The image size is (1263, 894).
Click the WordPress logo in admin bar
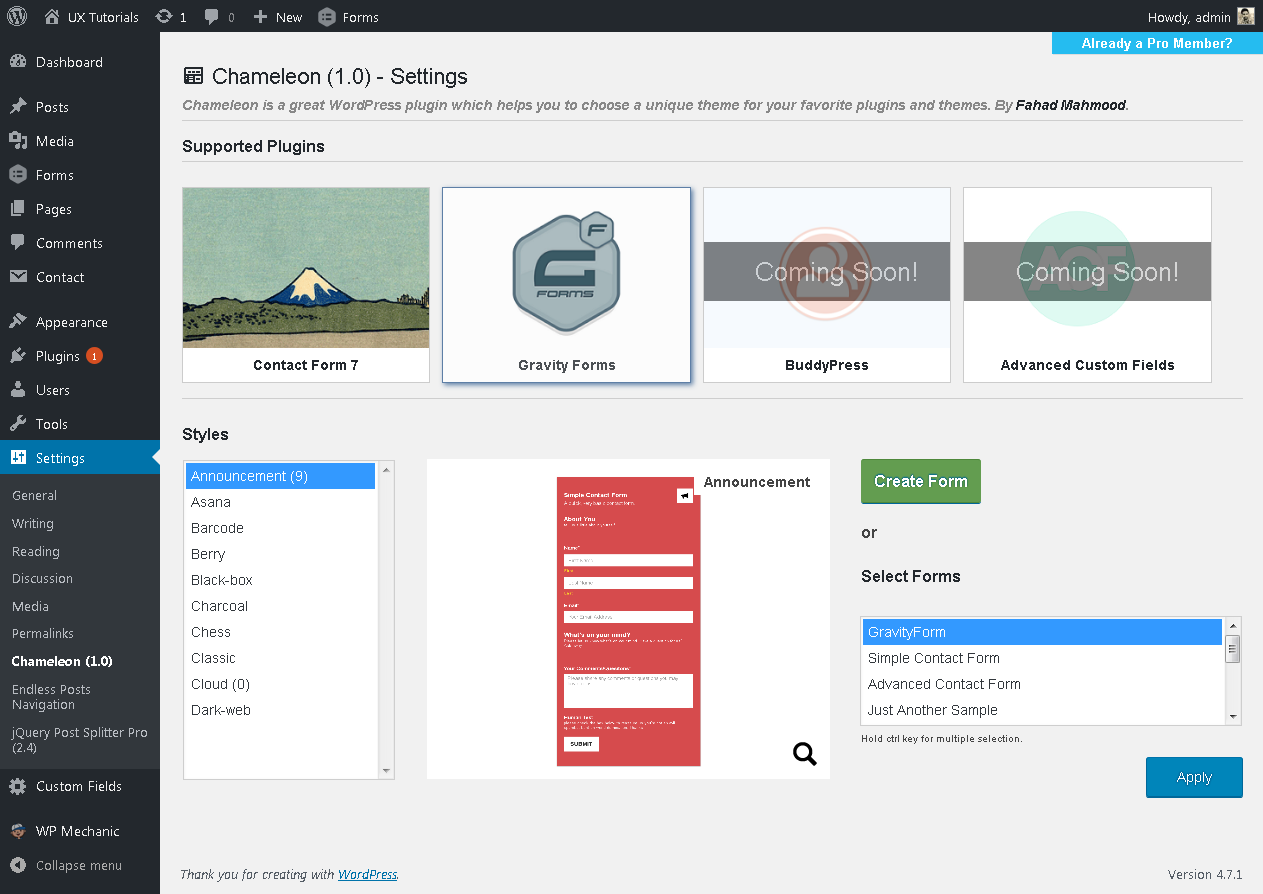pos(17,17)
